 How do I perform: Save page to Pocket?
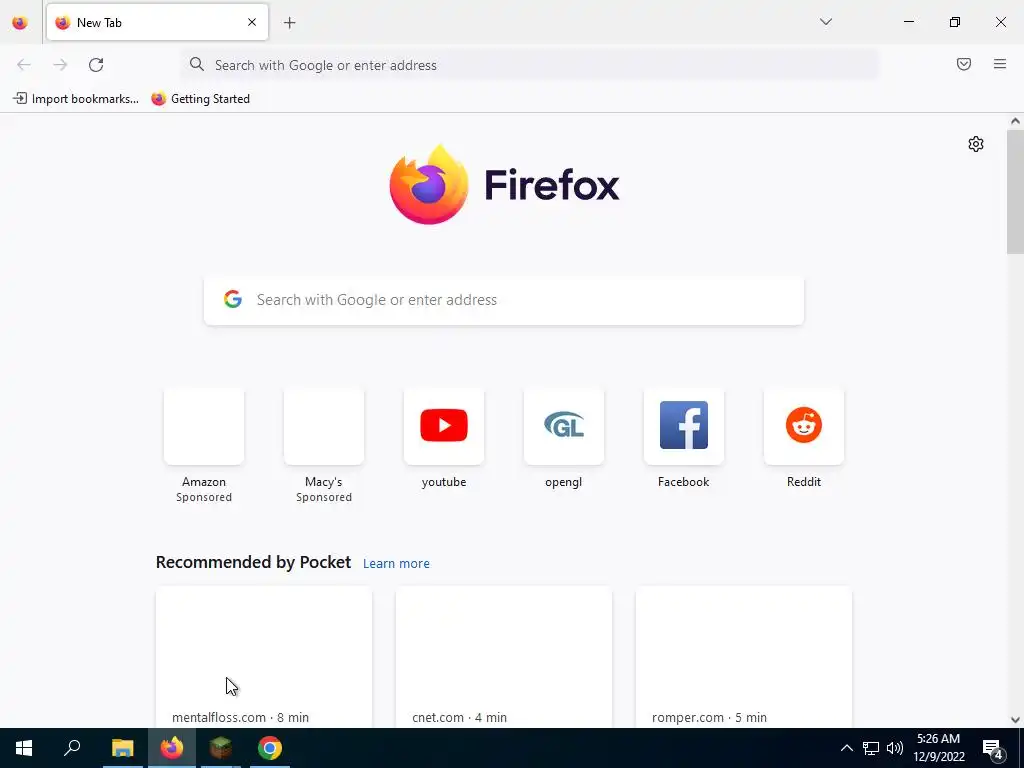pyautogui.click(x=964, y=64)
